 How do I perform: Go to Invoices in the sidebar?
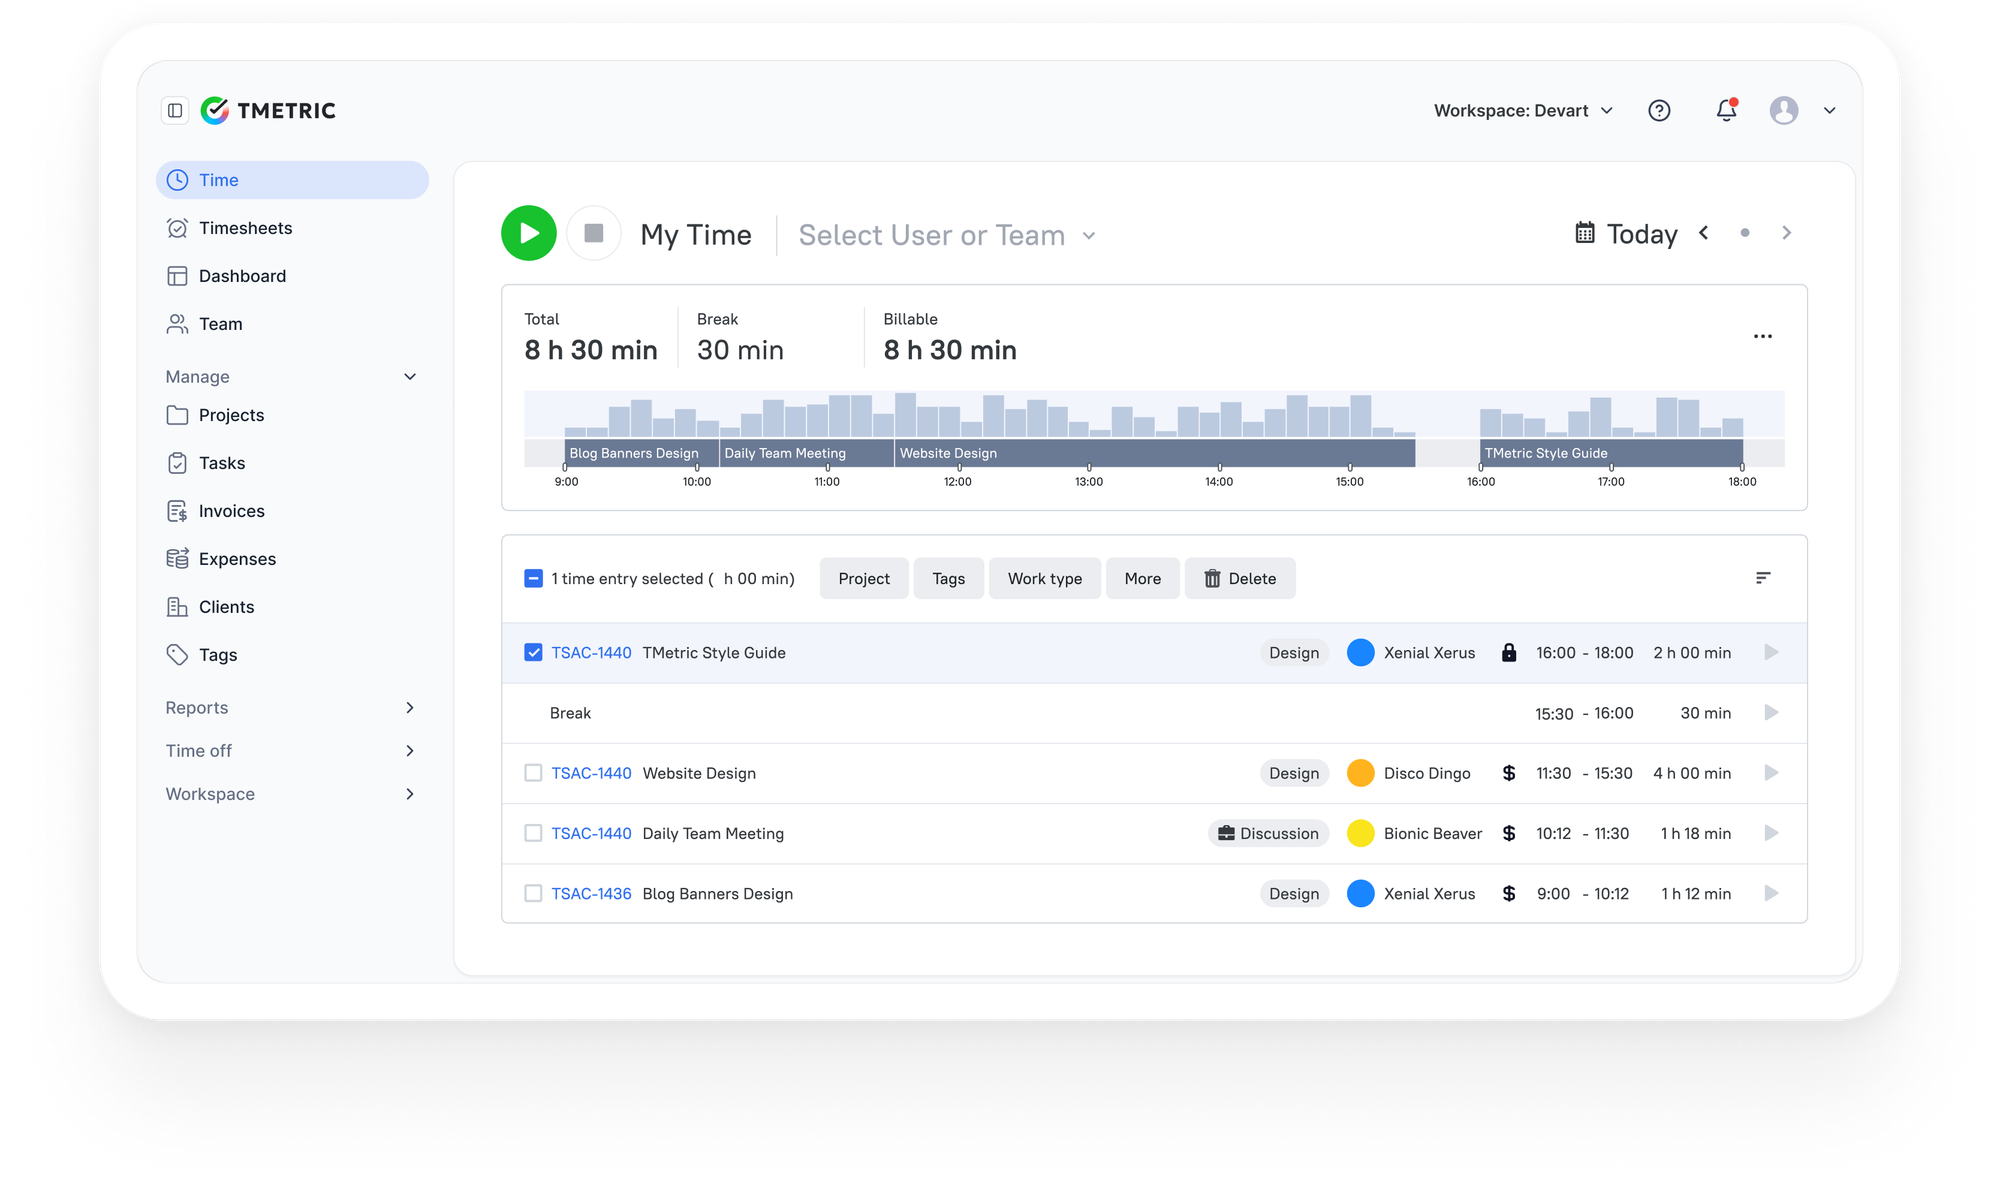tap(231, 511)
